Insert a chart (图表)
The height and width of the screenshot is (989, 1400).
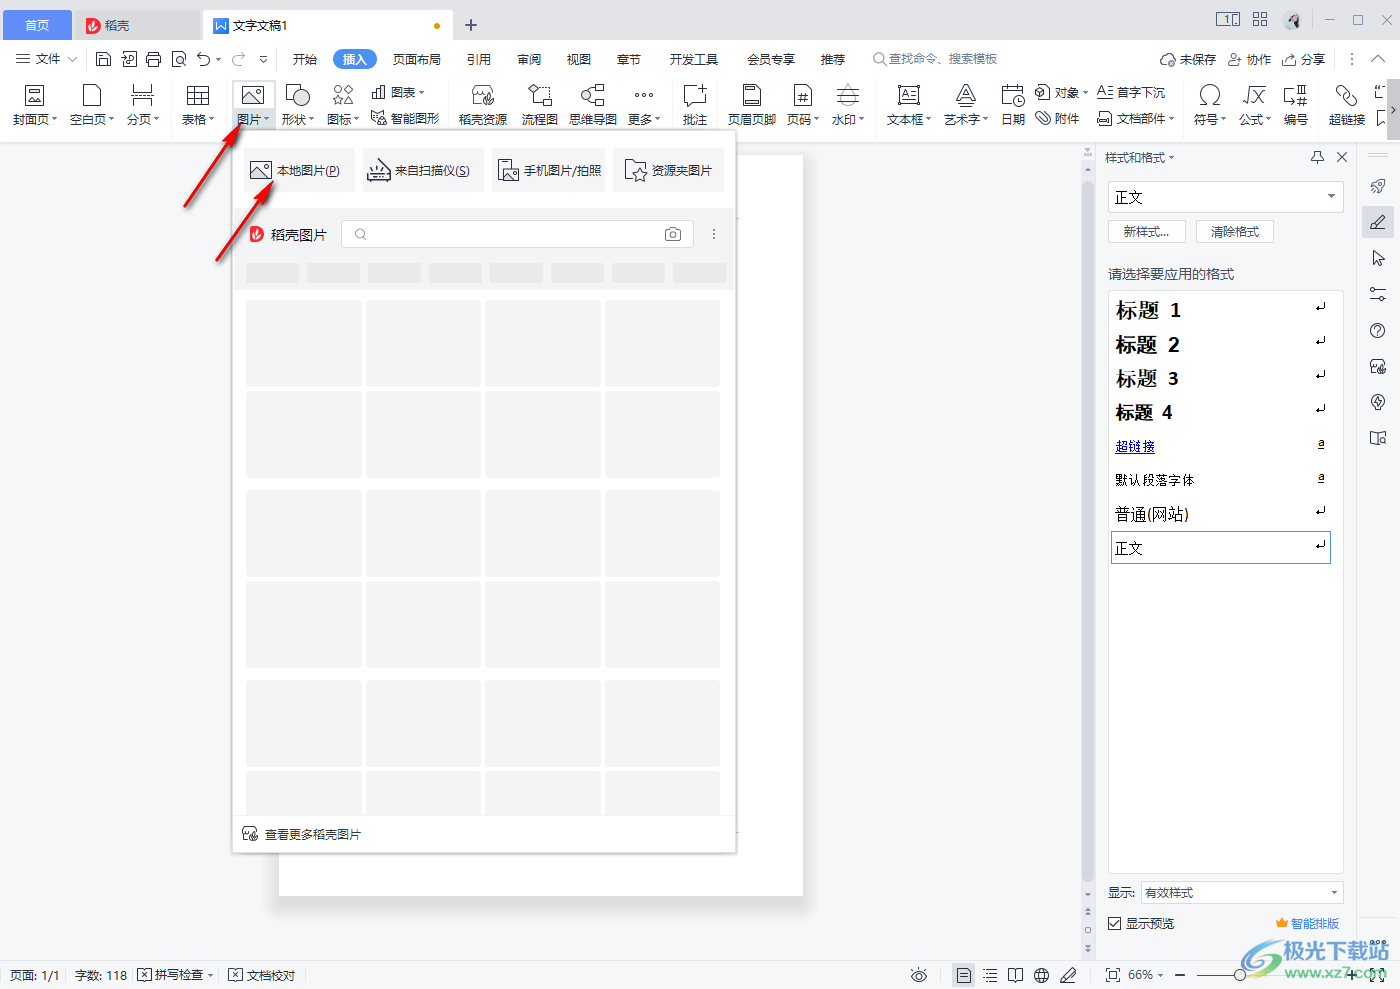(x=398, y=92)
